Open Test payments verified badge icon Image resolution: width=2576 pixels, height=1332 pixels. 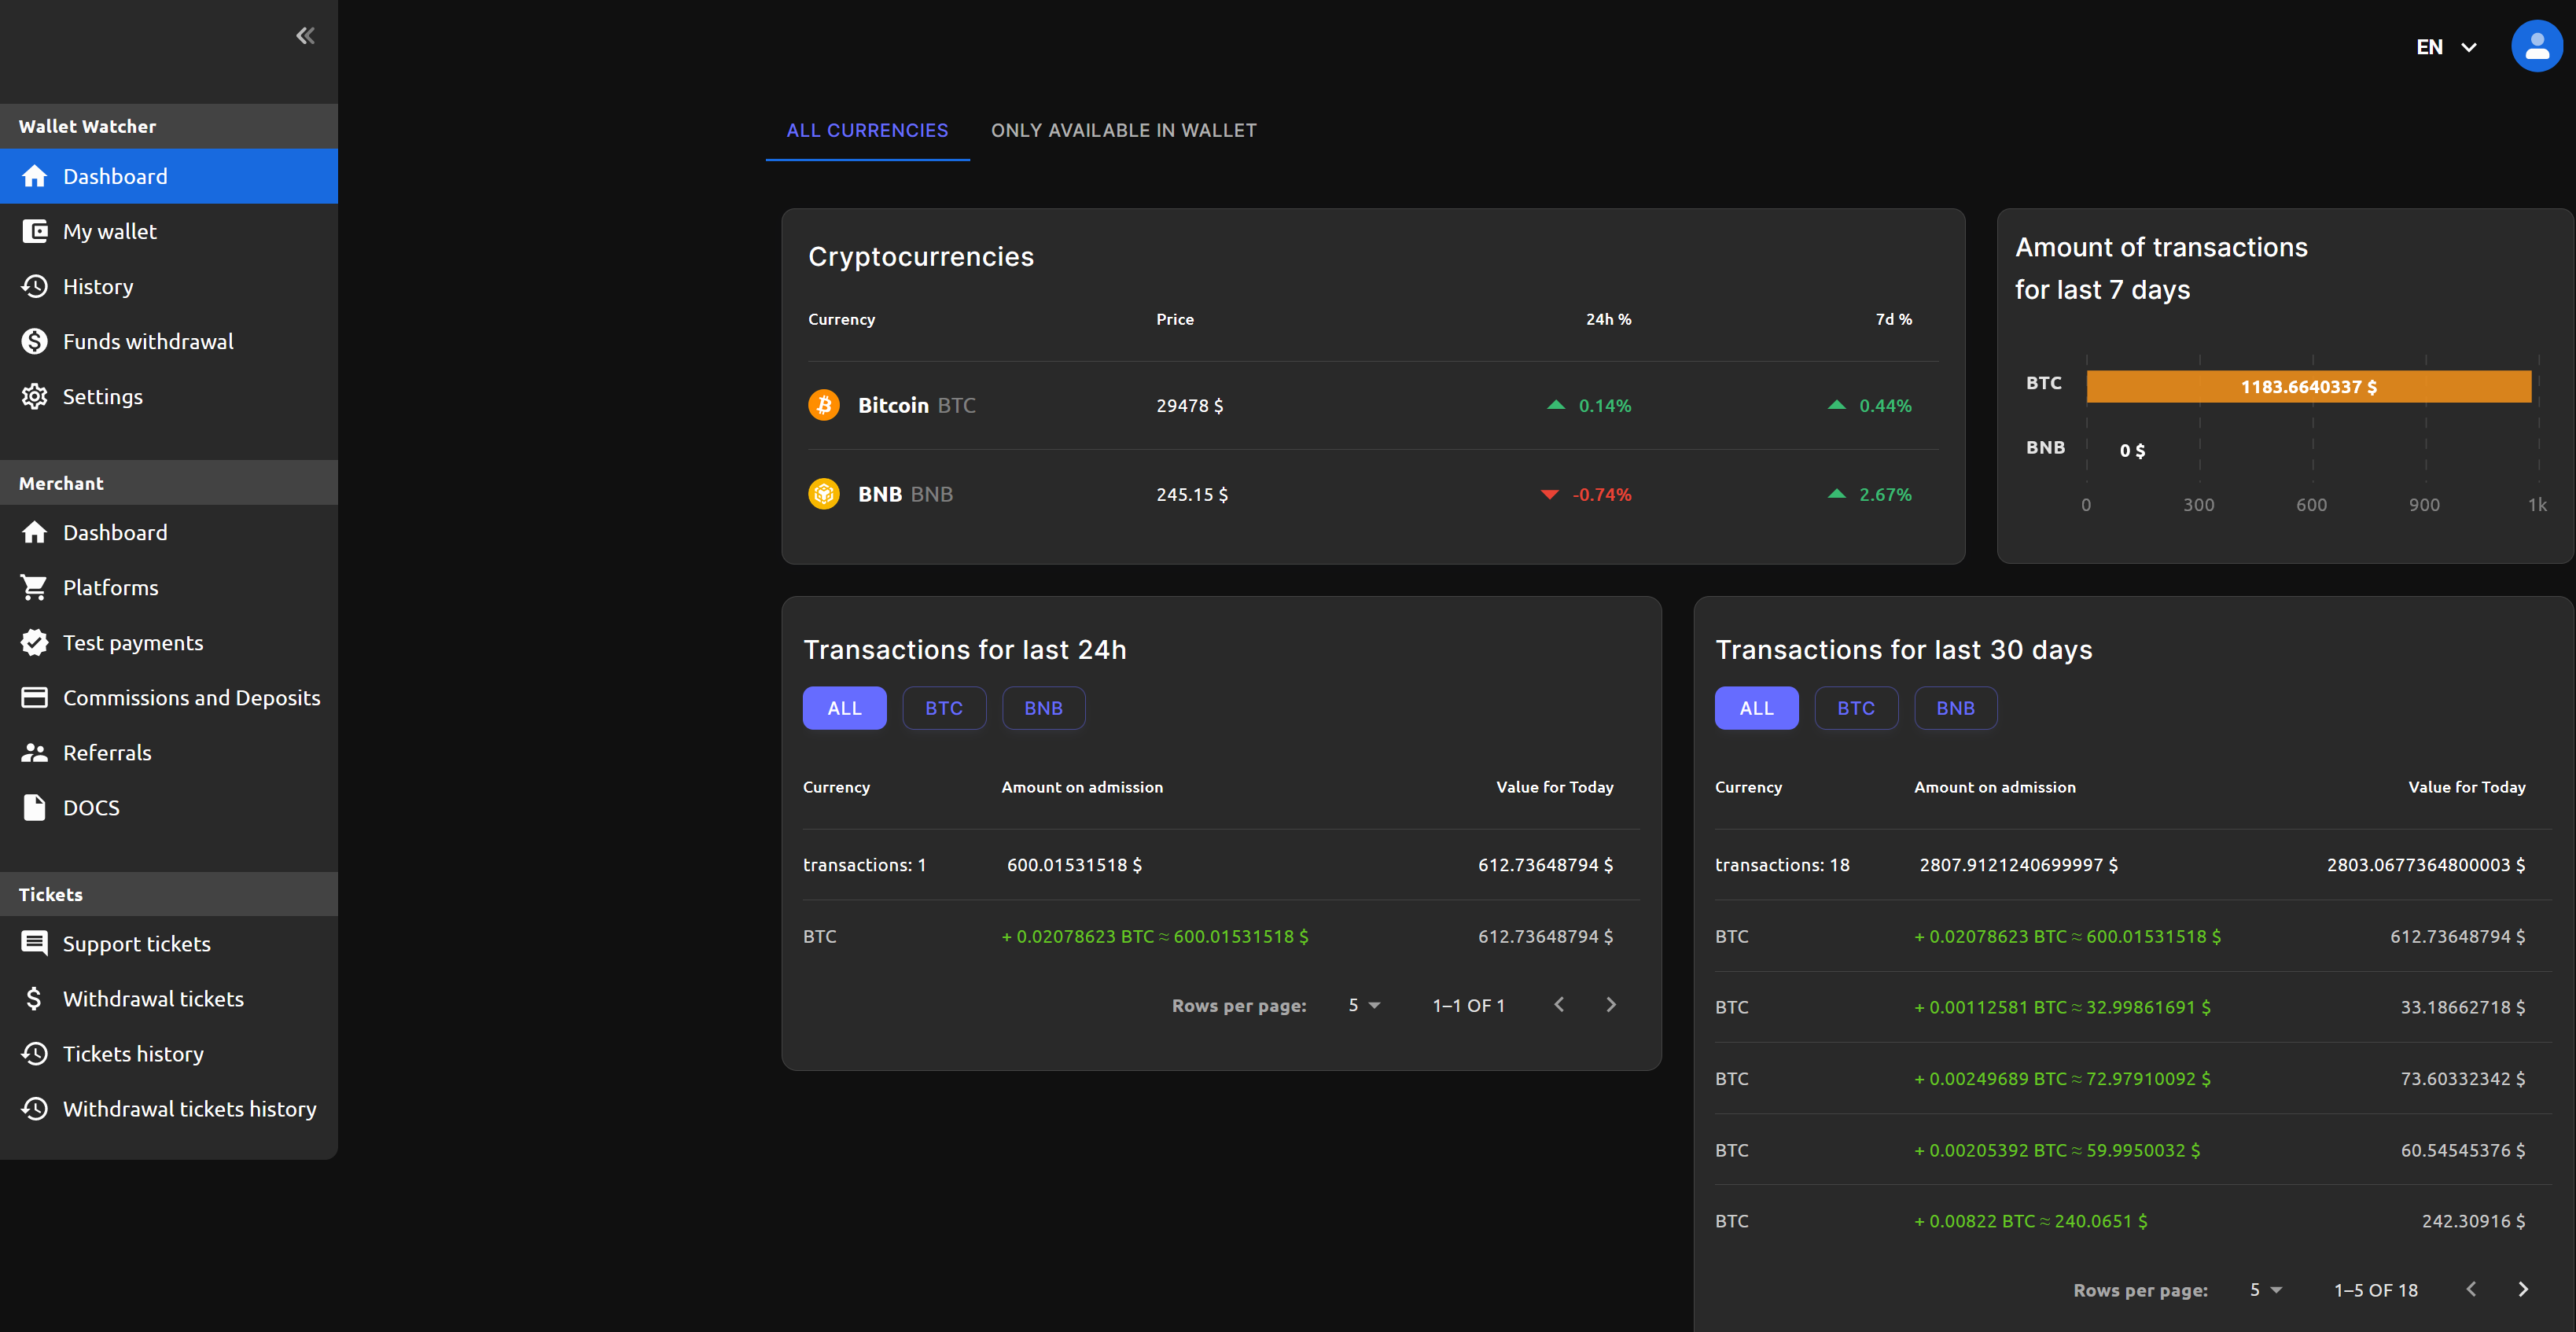[35, 642]
